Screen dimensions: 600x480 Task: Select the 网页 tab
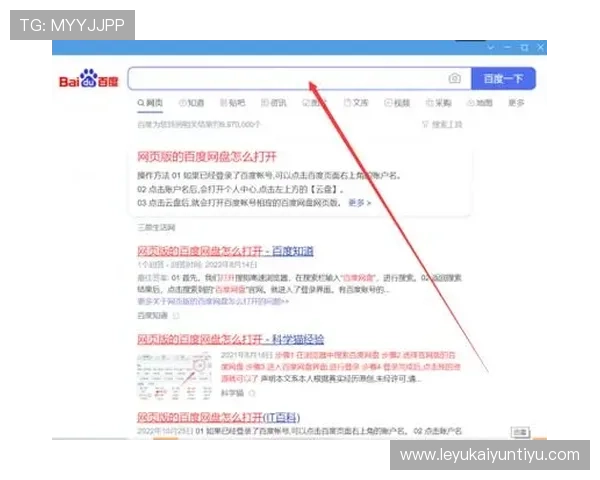[x=150, y=103]
